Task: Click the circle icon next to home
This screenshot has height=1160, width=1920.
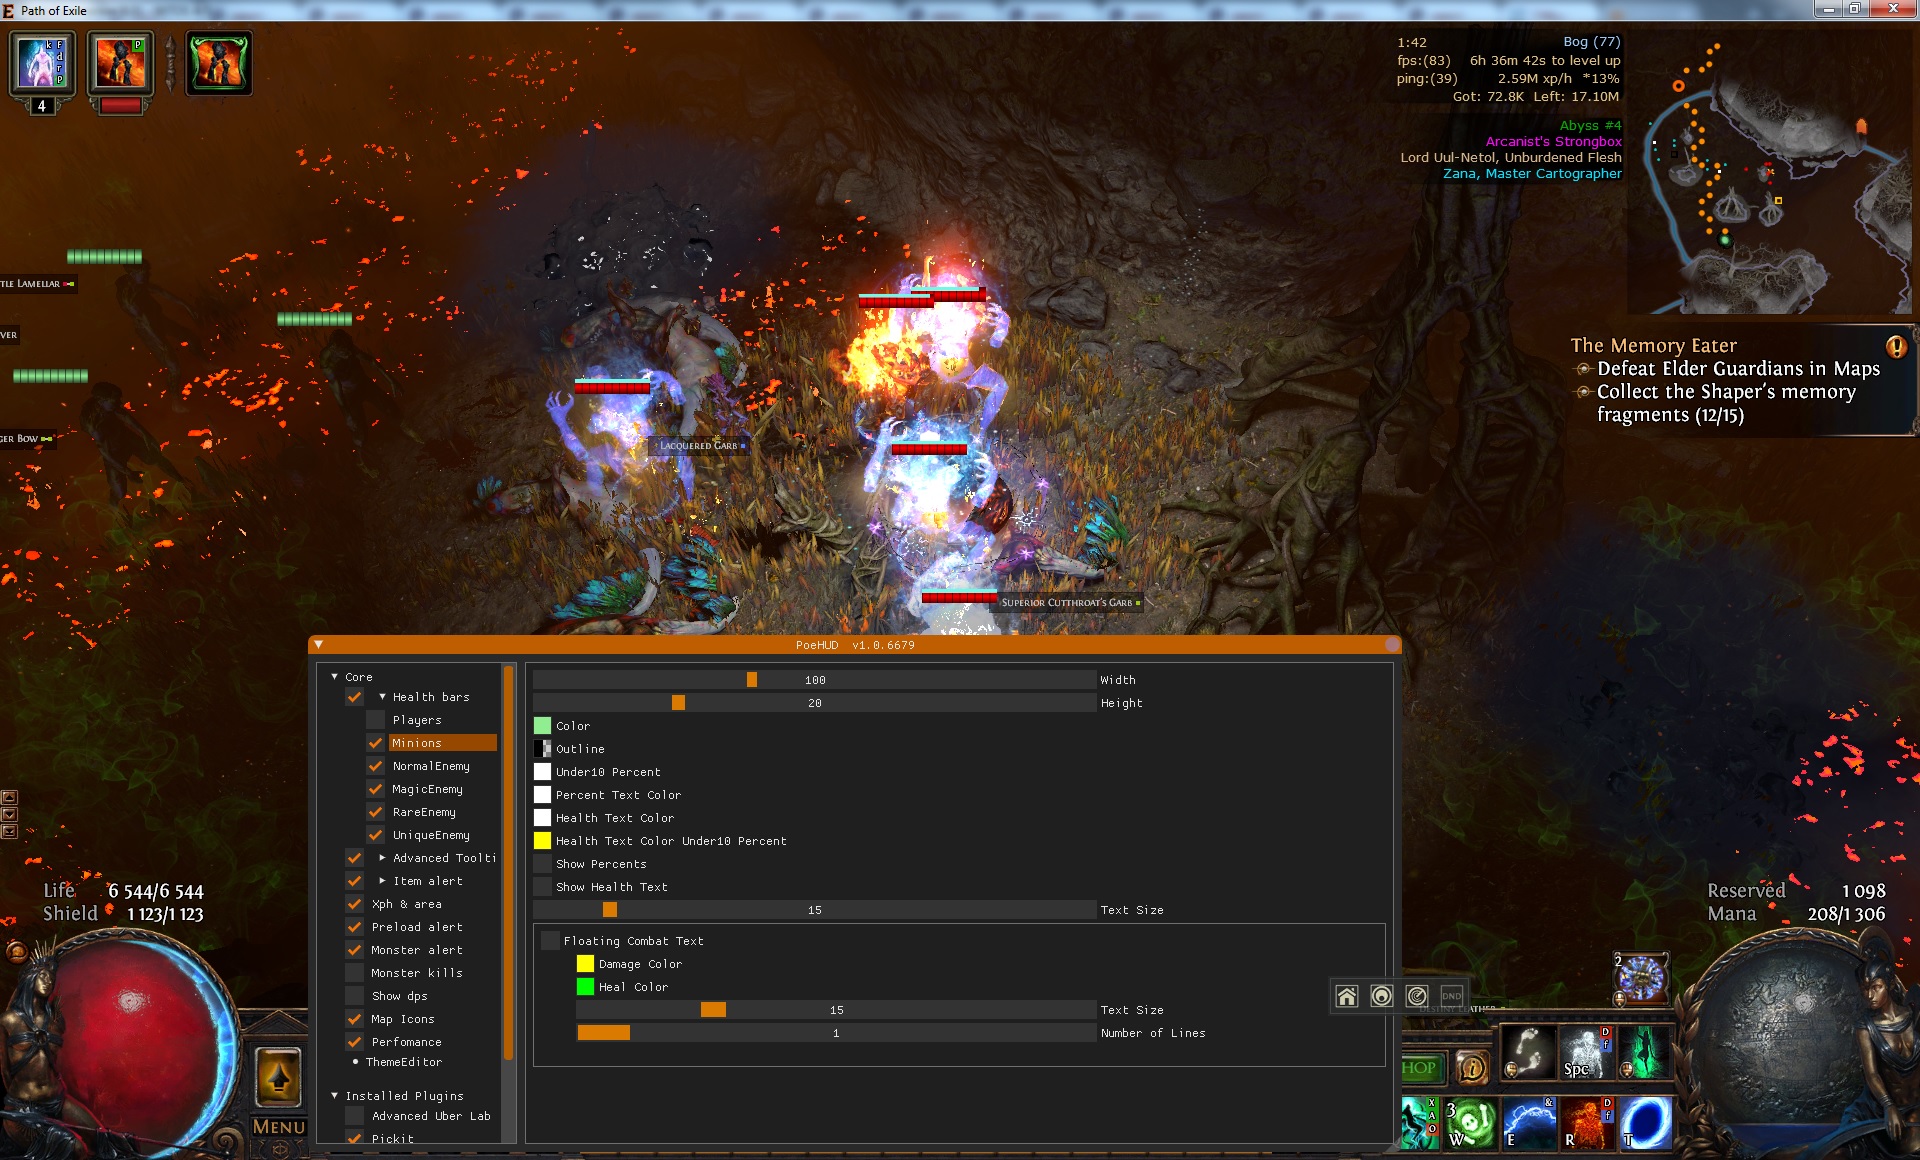Action: tap(1382, 996)
